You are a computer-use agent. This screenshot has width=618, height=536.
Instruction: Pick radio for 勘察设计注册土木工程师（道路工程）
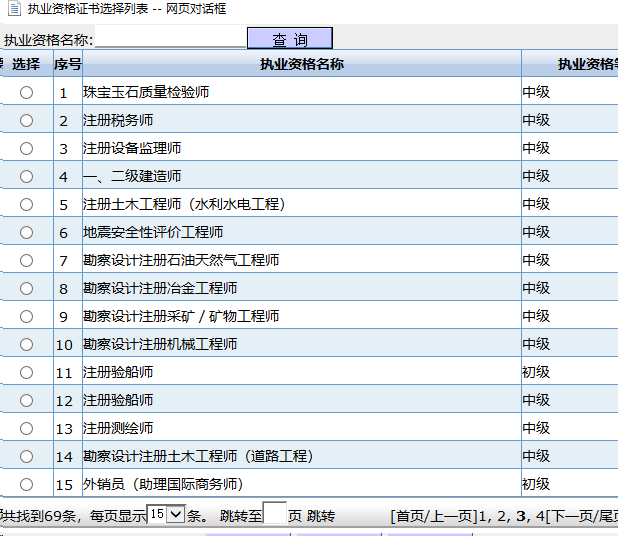tap(26, 456)
